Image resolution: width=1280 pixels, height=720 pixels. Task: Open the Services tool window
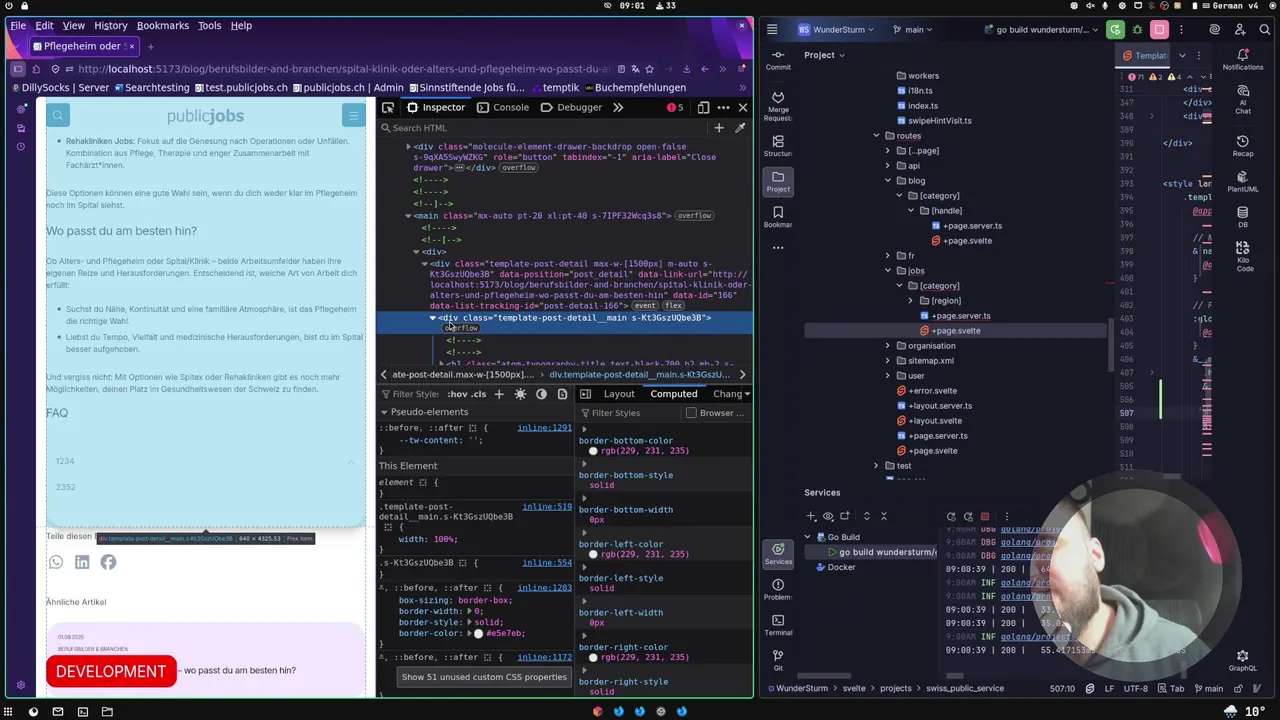(778, 554)
